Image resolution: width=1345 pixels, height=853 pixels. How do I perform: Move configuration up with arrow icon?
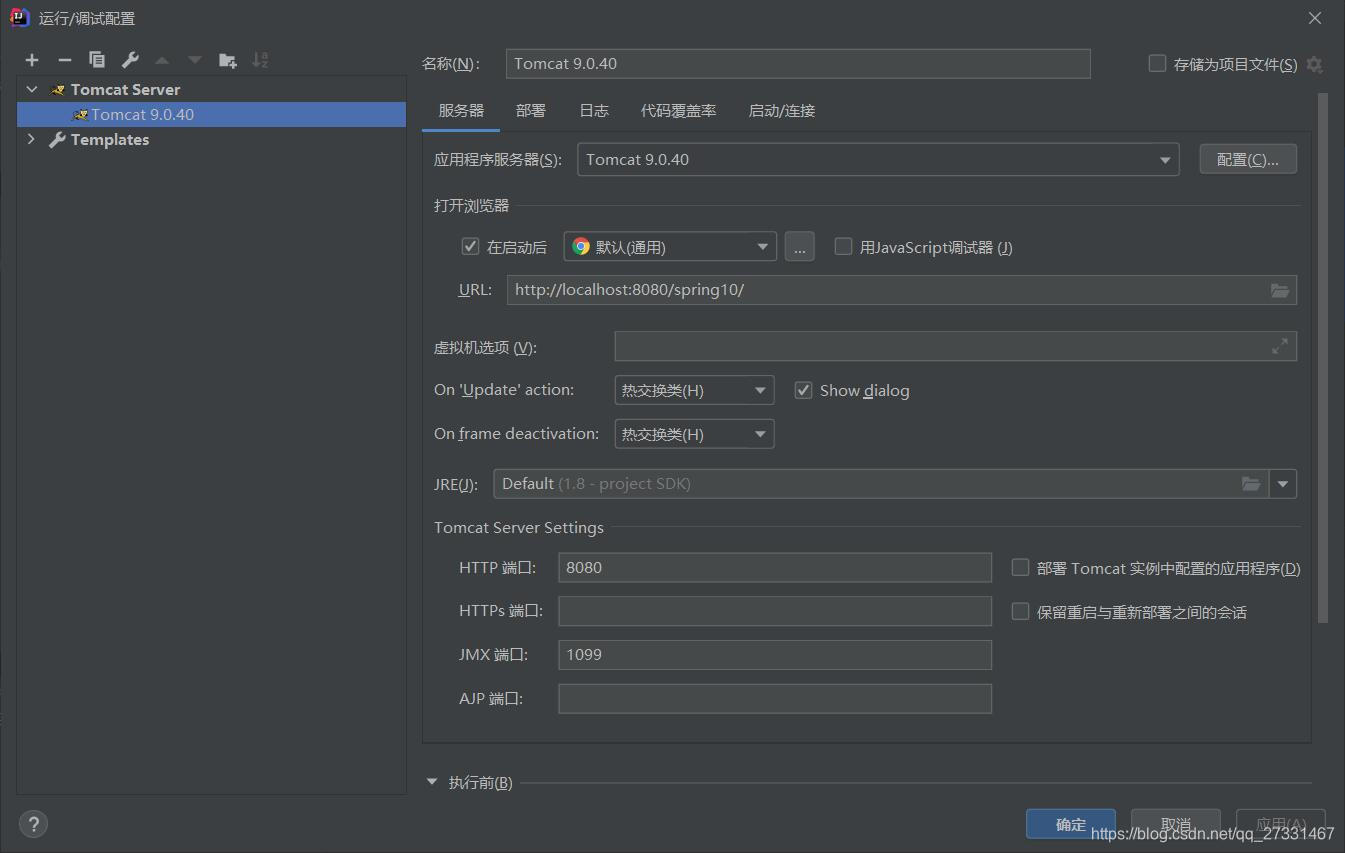tap(162, 60)
